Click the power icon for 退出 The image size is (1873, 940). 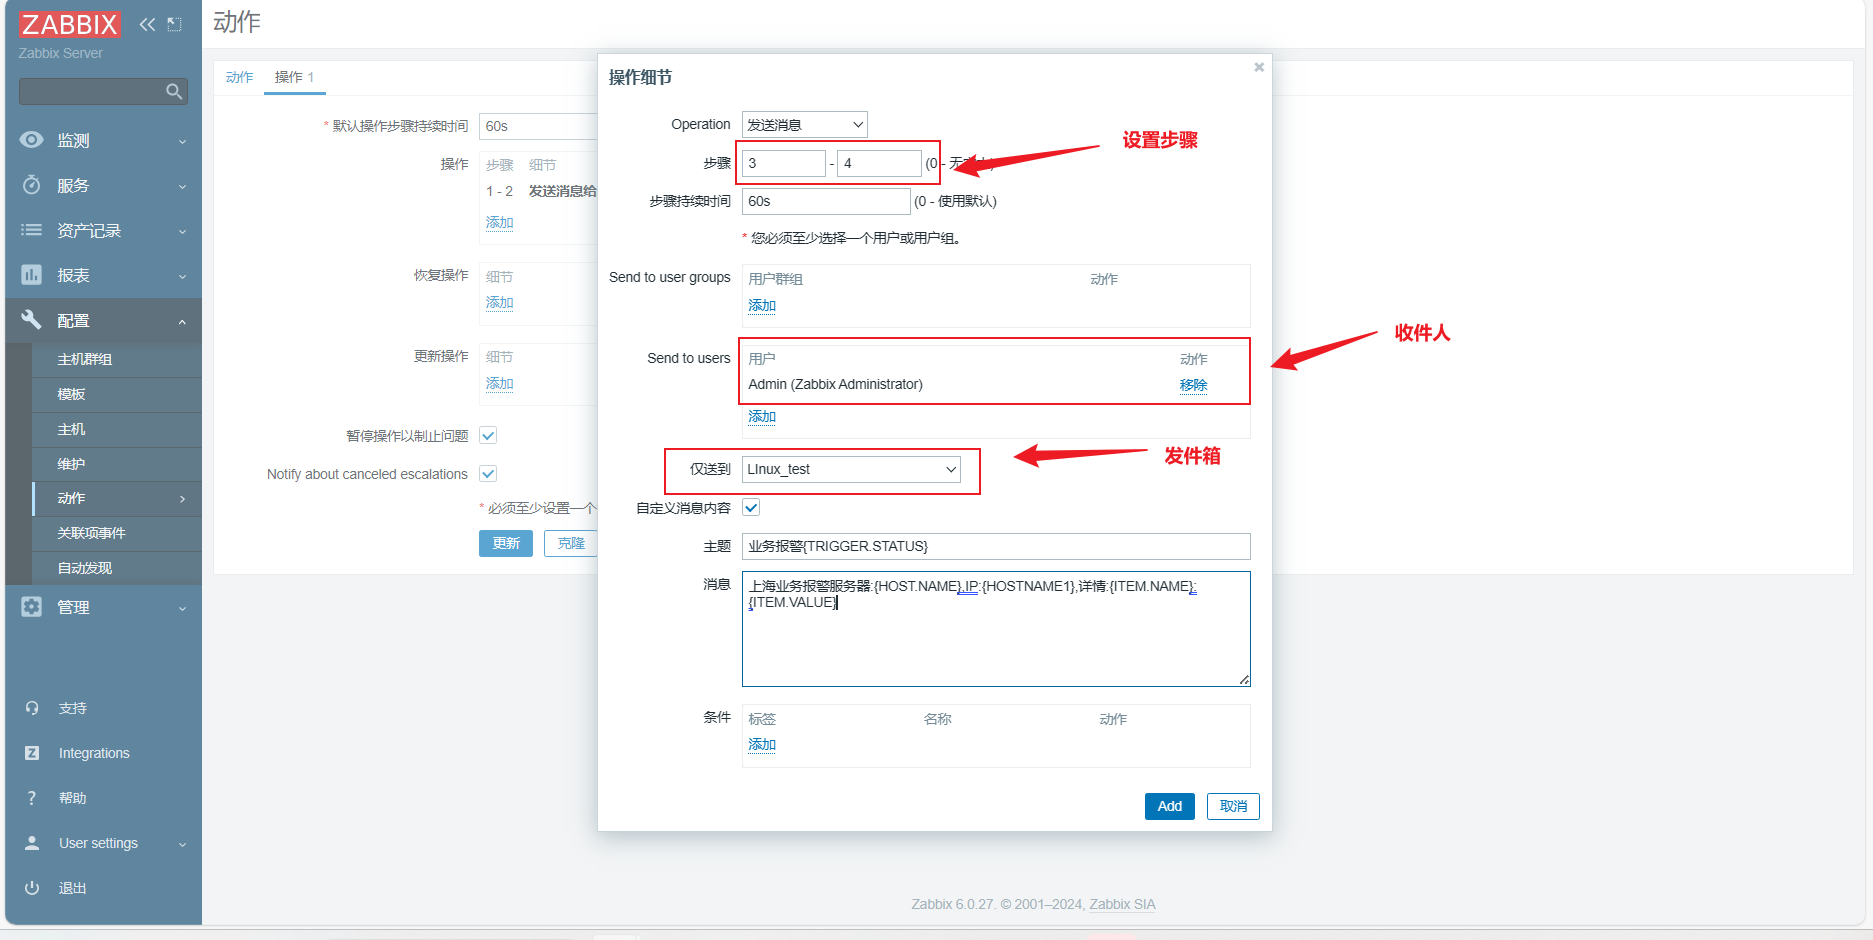32,888
